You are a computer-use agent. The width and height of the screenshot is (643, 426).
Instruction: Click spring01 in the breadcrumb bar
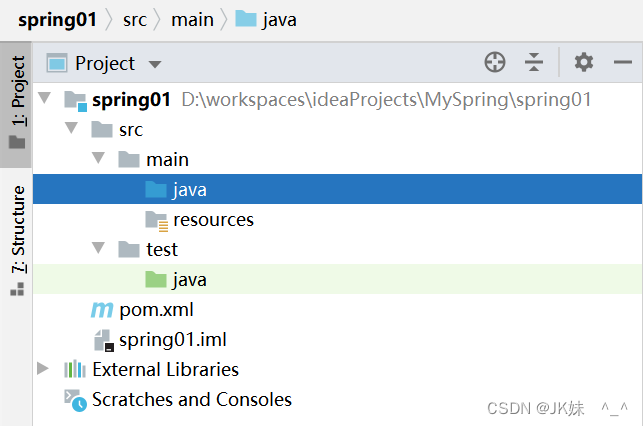point(57,20)
